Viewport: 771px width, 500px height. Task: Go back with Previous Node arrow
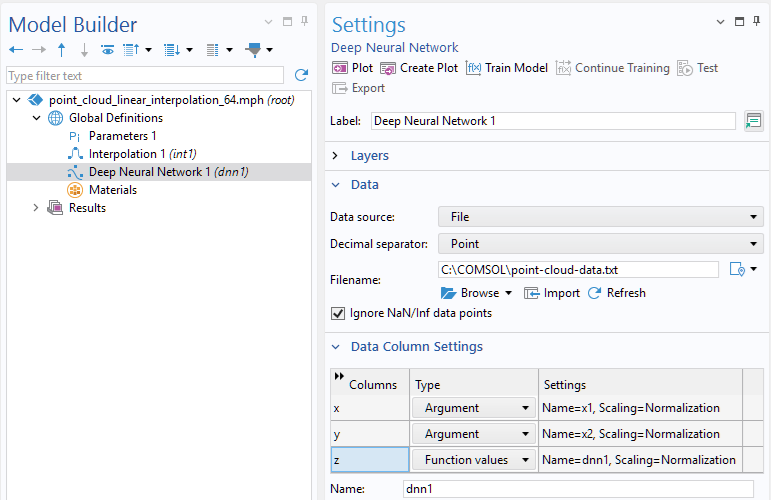tap(16, 50)
